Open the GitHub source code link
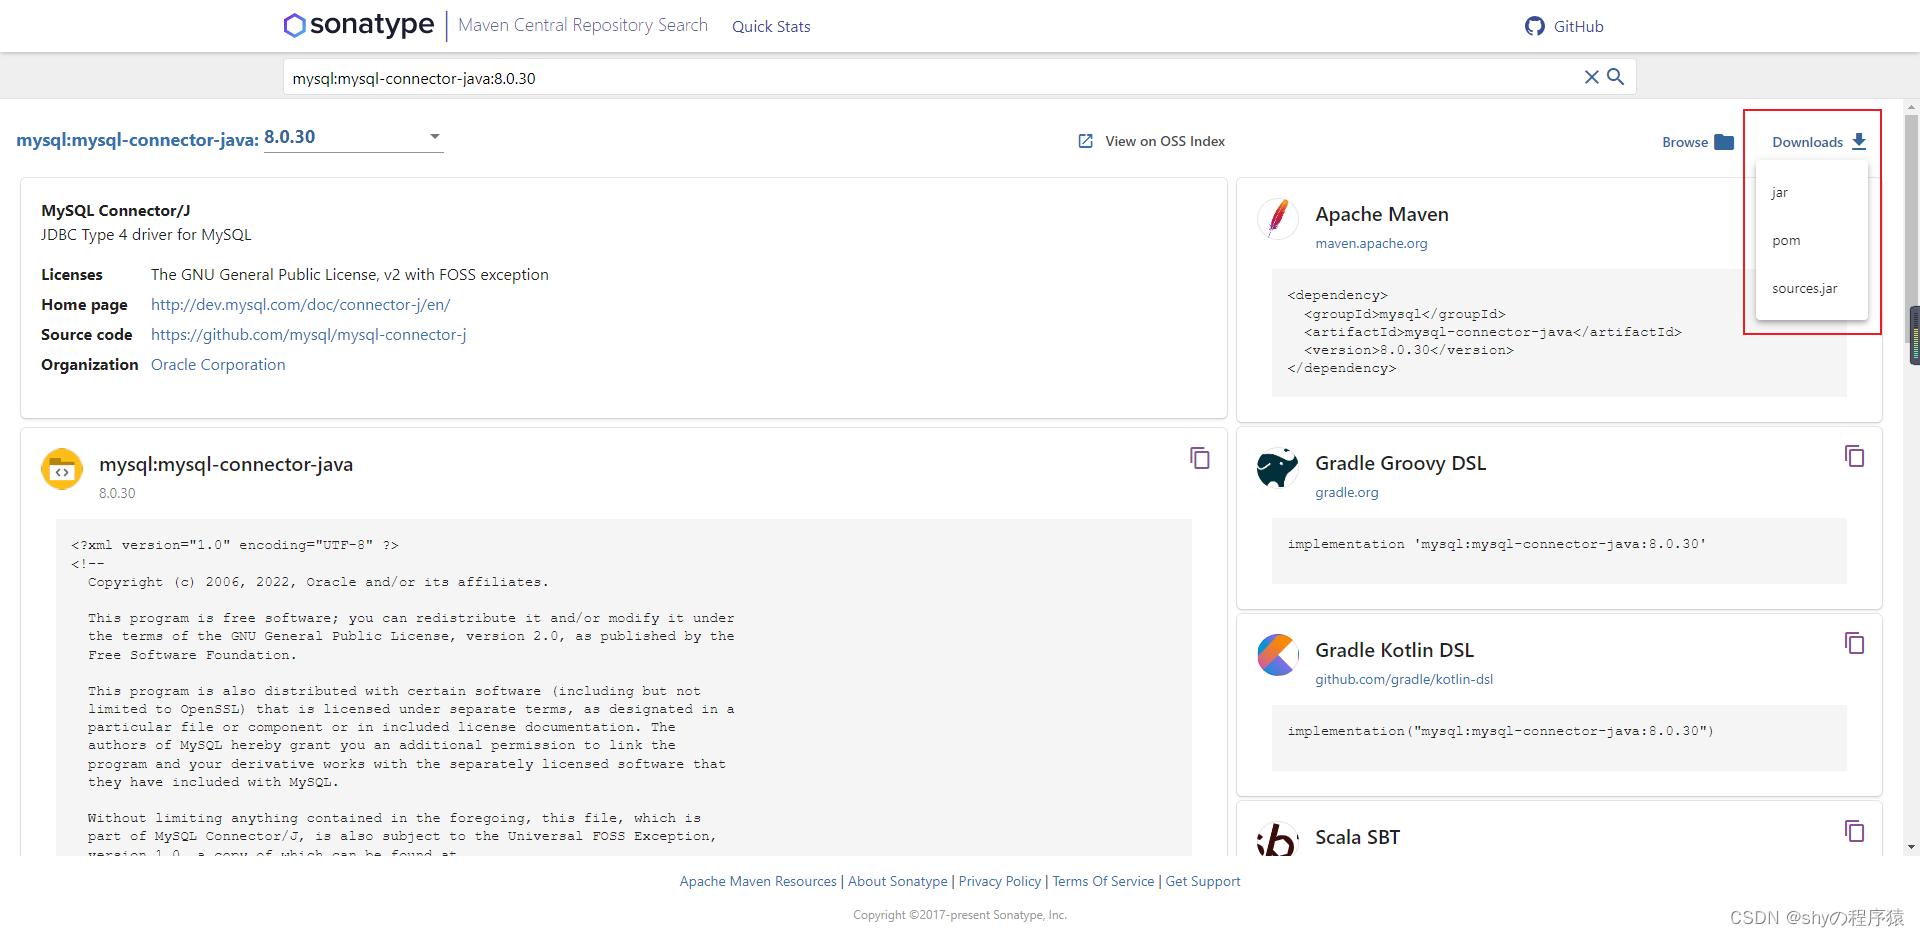This screenshot has width=1920, height=937. click(x=308, y=335)
